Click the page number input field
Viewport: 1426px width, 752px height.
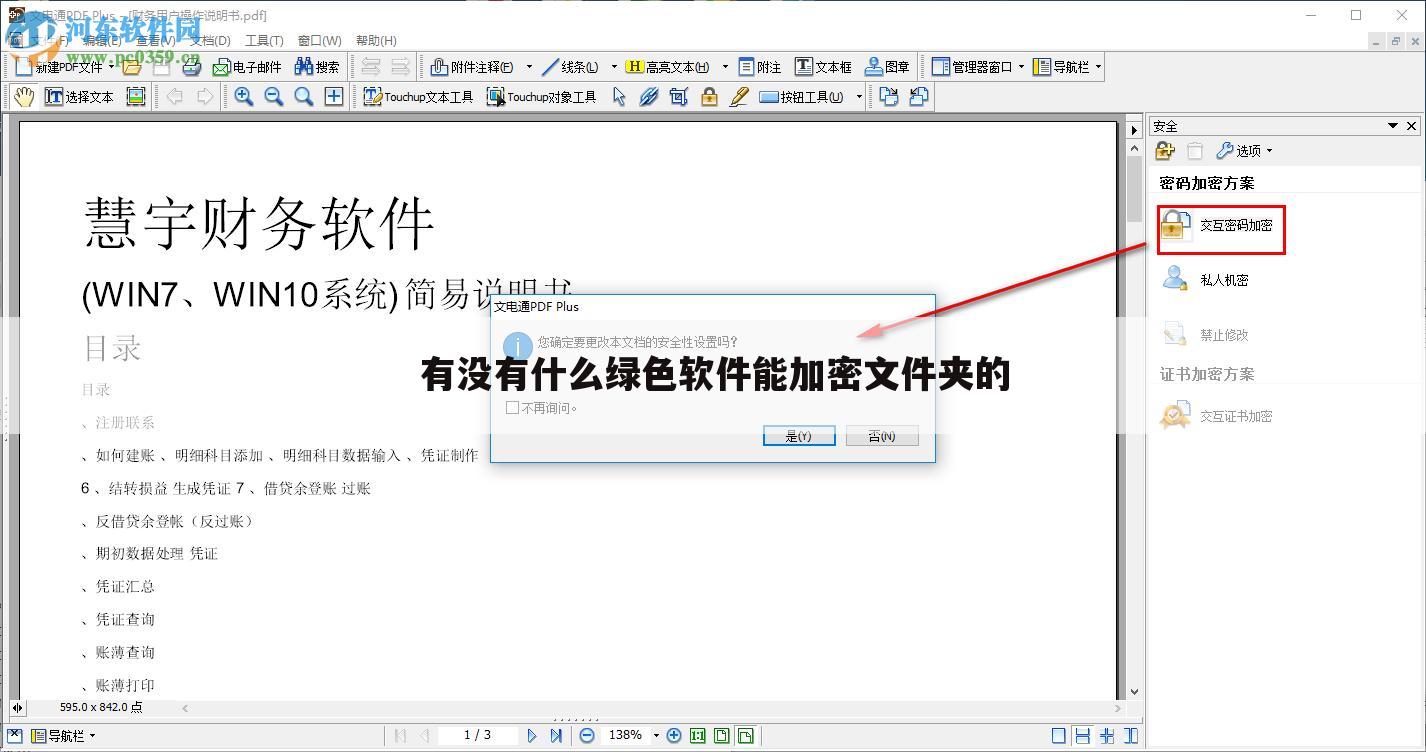477,735
